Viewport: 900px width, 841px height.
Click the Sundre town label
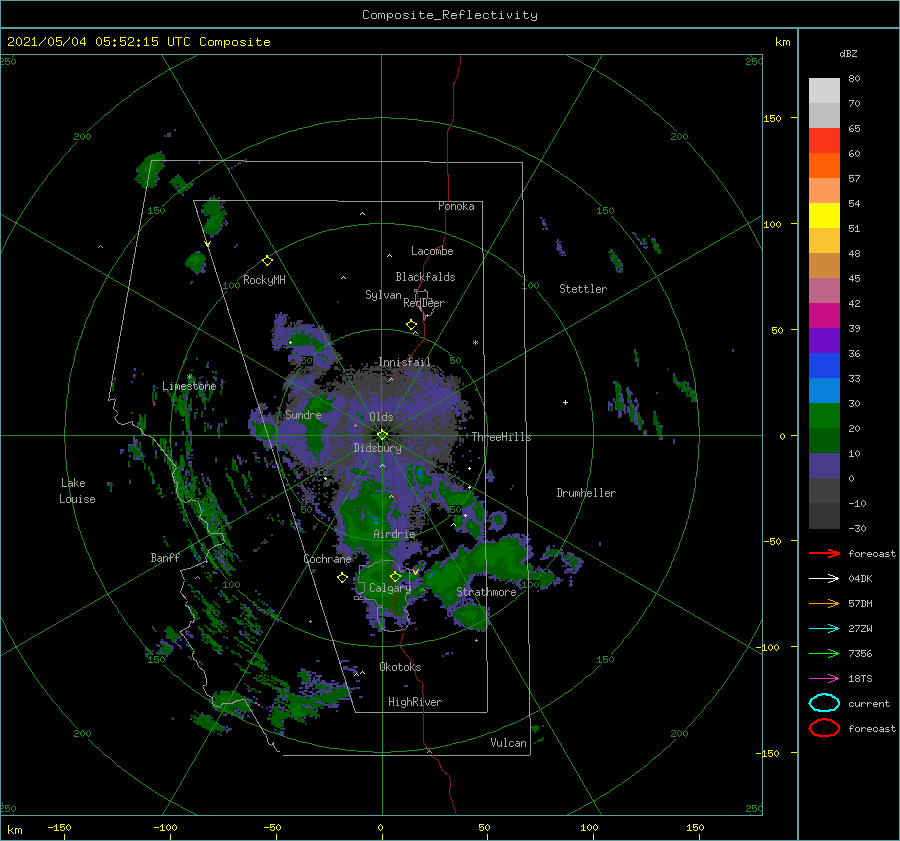[x=303, y=415]
